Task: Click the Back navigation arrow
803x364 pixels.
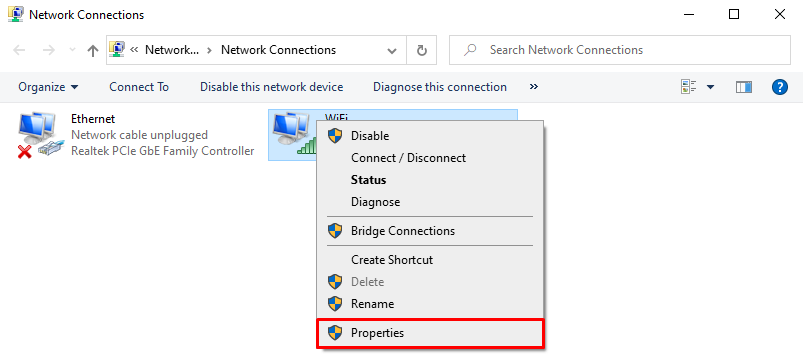Action: click(19, 50)
